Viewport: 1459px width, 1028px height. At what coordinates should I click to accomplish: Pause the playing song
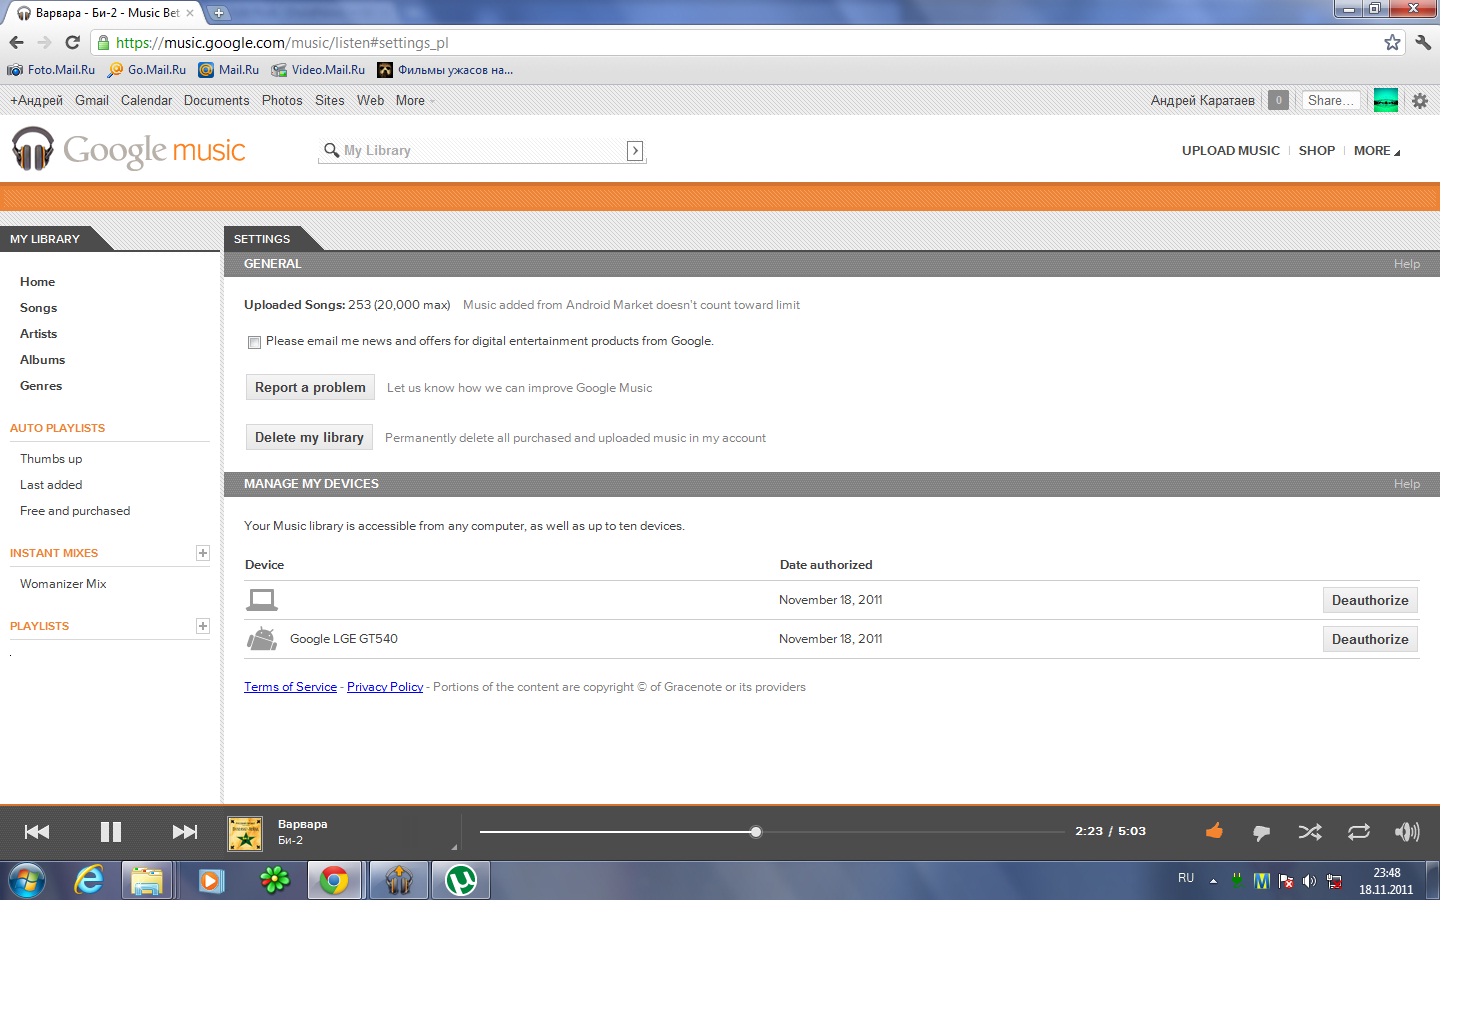pyautogui.click(x=111, y=832)
